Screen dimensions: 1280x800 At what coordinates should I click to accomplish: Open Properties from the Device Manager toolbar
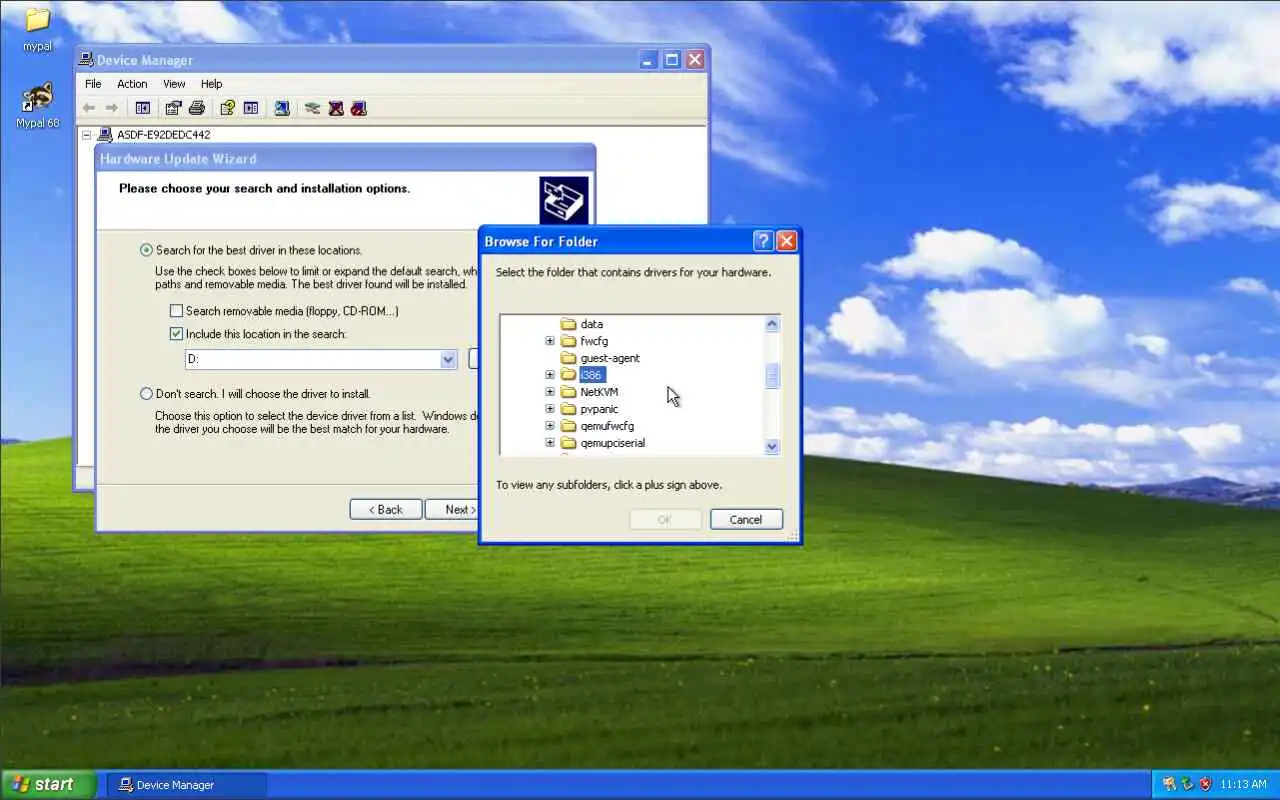(x=173, y=108)
